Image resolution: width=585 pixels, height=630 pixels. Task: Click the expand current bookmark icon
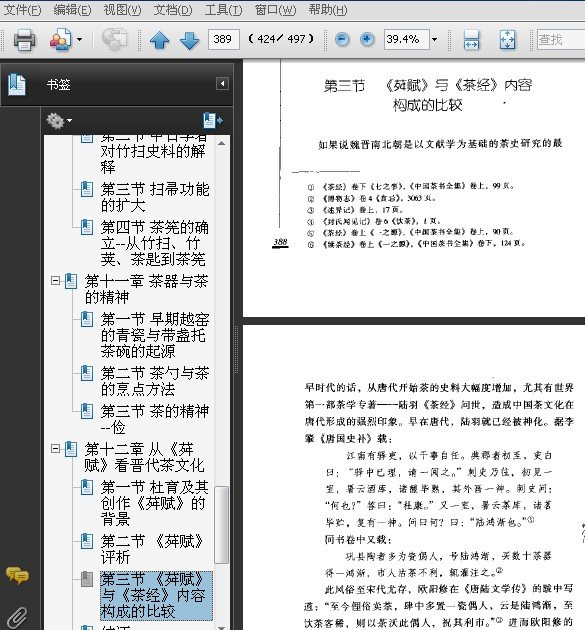point(213,120)
